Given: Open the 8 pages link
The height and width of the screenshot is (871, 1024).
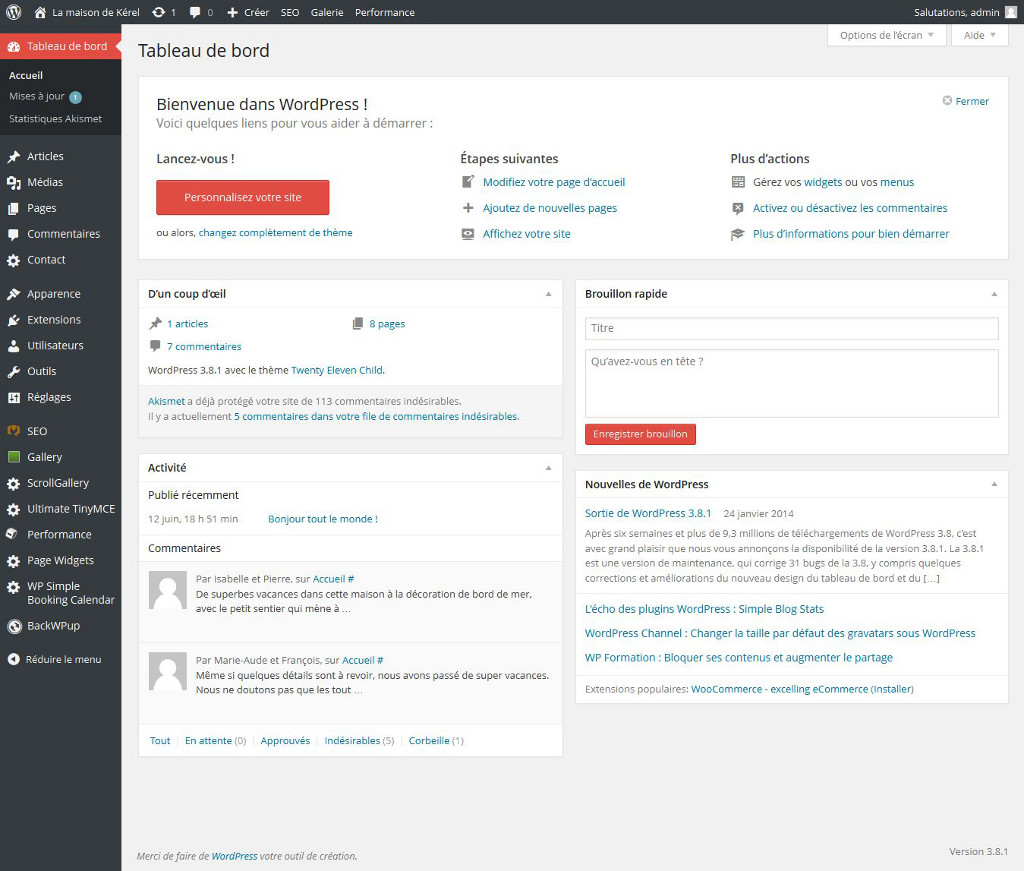Looking at the screenshot, I should [387, 324].
